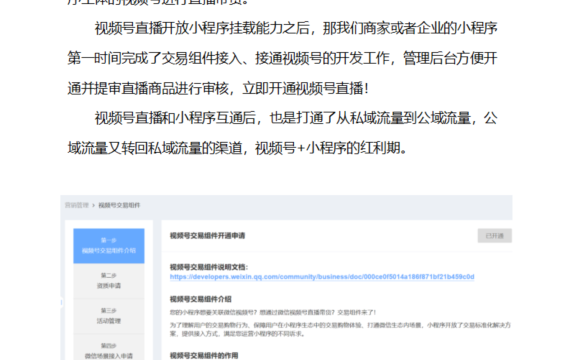
Task: Click the line ending 立即开通视频号直播！
Action: click(218, 88)
